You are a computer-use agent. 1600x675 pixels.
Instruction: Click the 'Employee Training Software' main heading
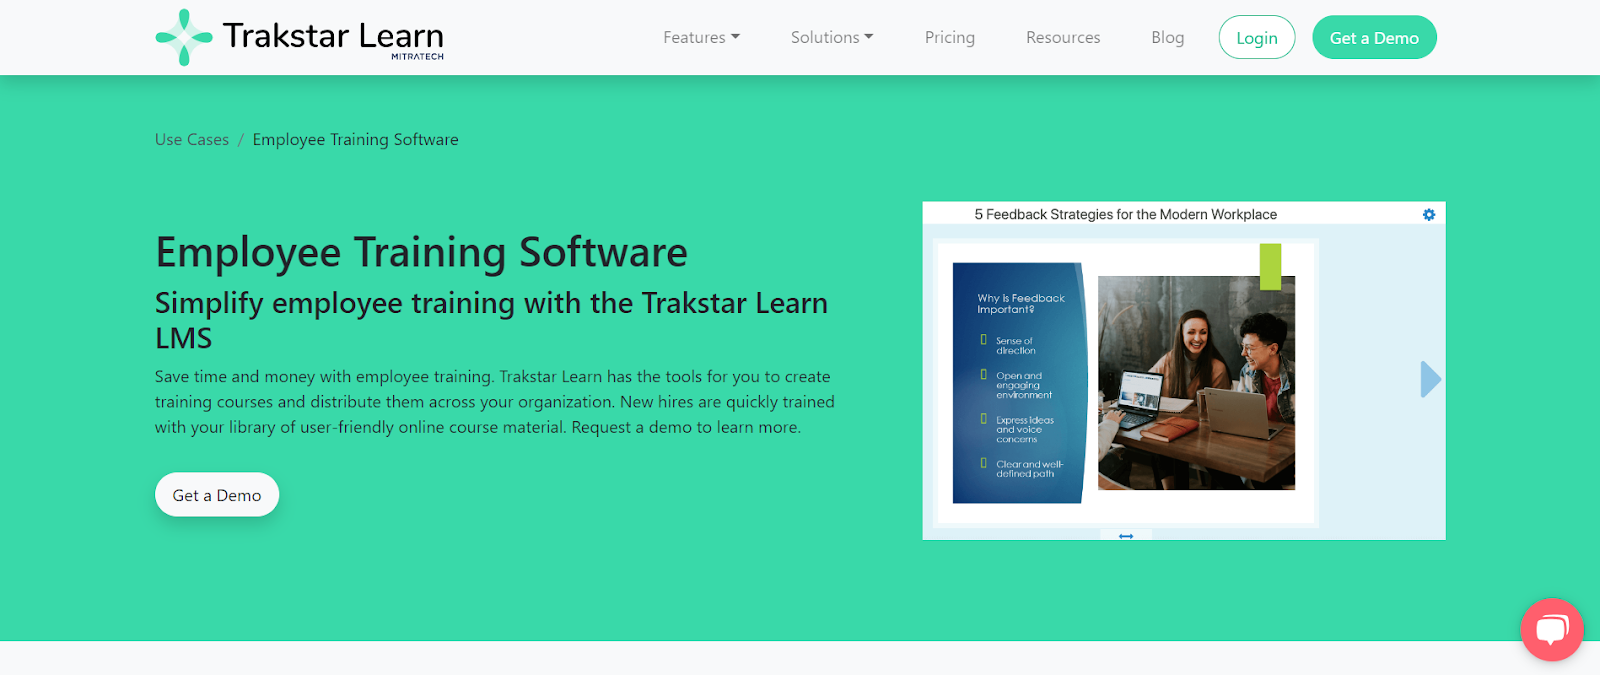[x=421, y=252]
